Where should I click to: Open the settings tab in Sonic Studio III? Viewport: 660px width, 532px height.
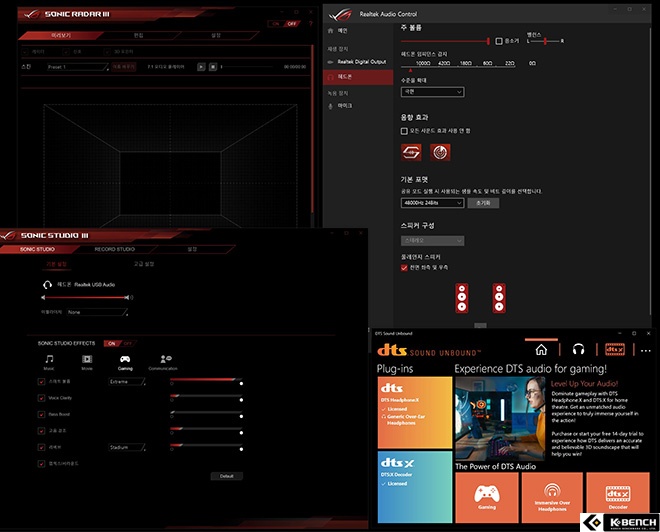pyautogui.click(x=192, y=249)
